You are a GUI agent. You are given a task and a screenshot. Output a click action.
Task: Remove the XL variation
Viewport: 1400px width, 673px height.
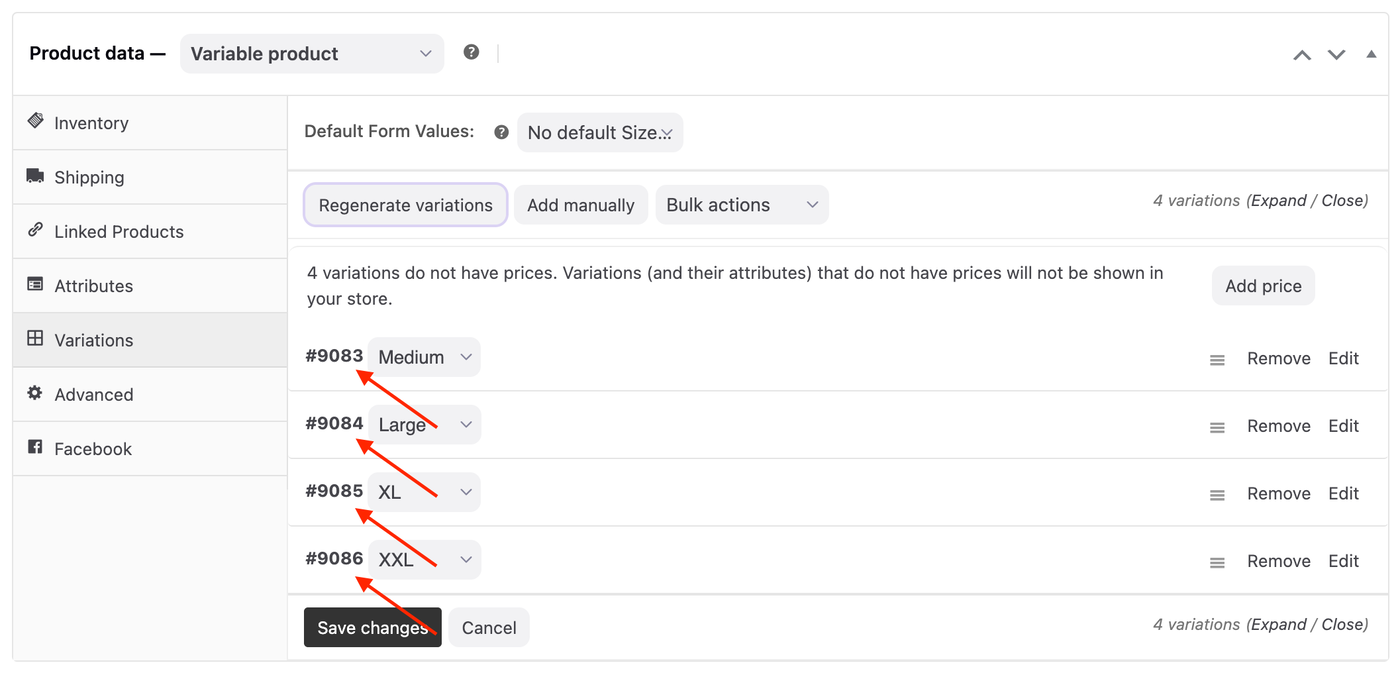coord(1278,494)
